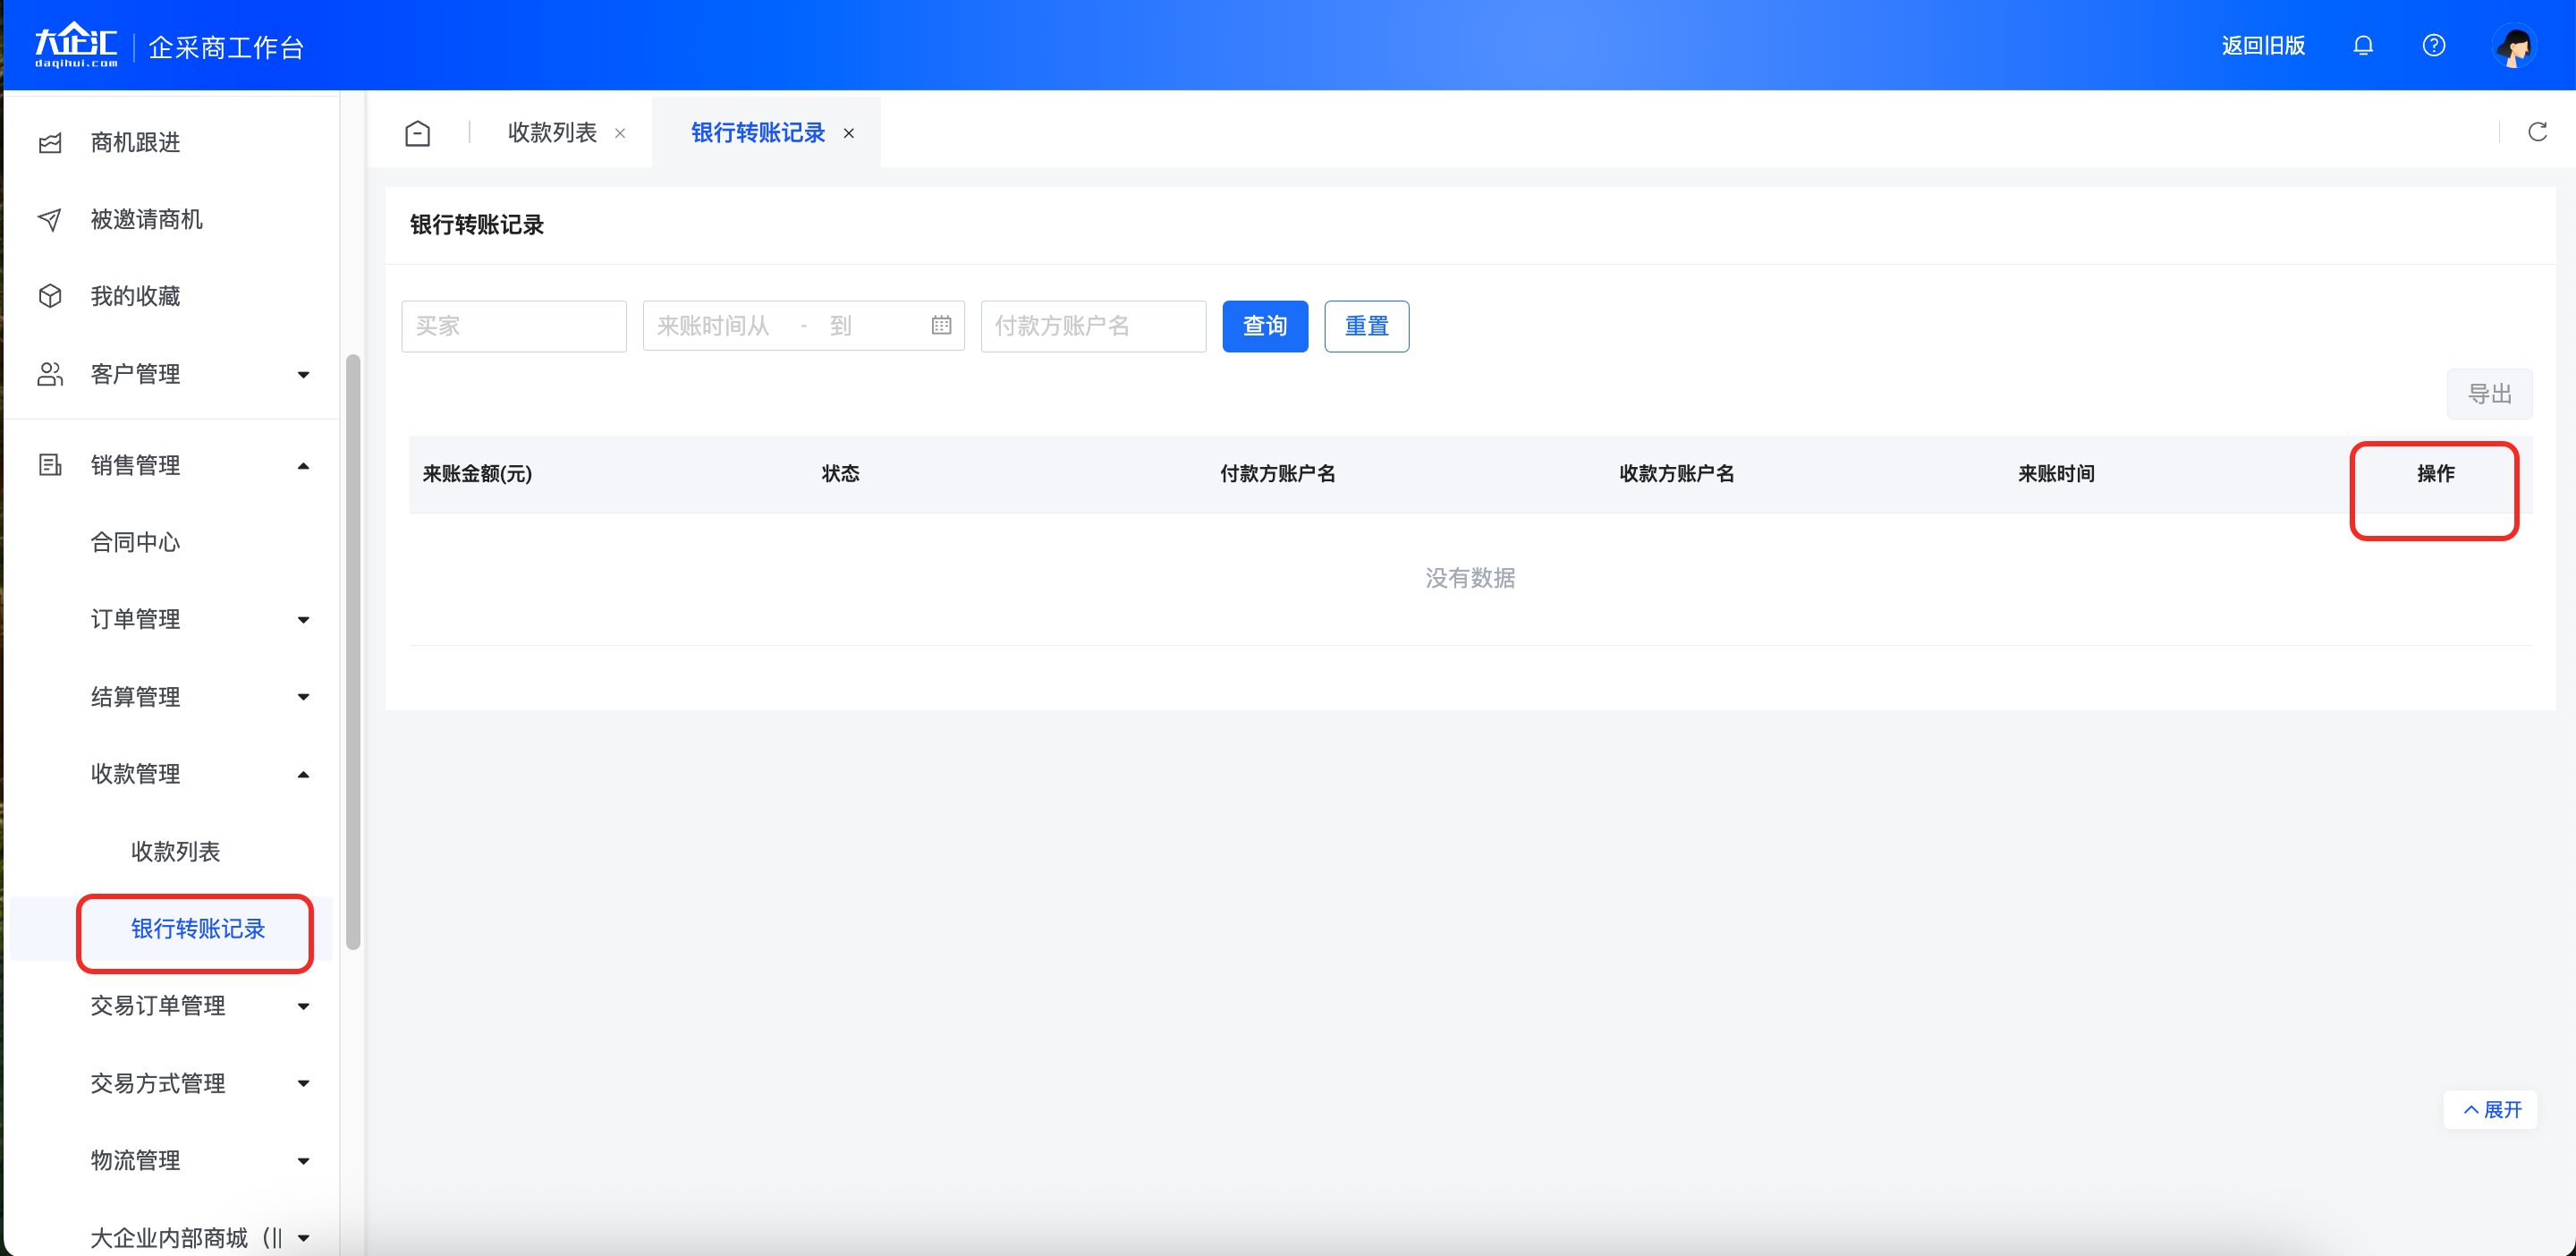The image size is (2576, 1256).
Task: Click the home tab icon
Action: click(x=417, y=133)
